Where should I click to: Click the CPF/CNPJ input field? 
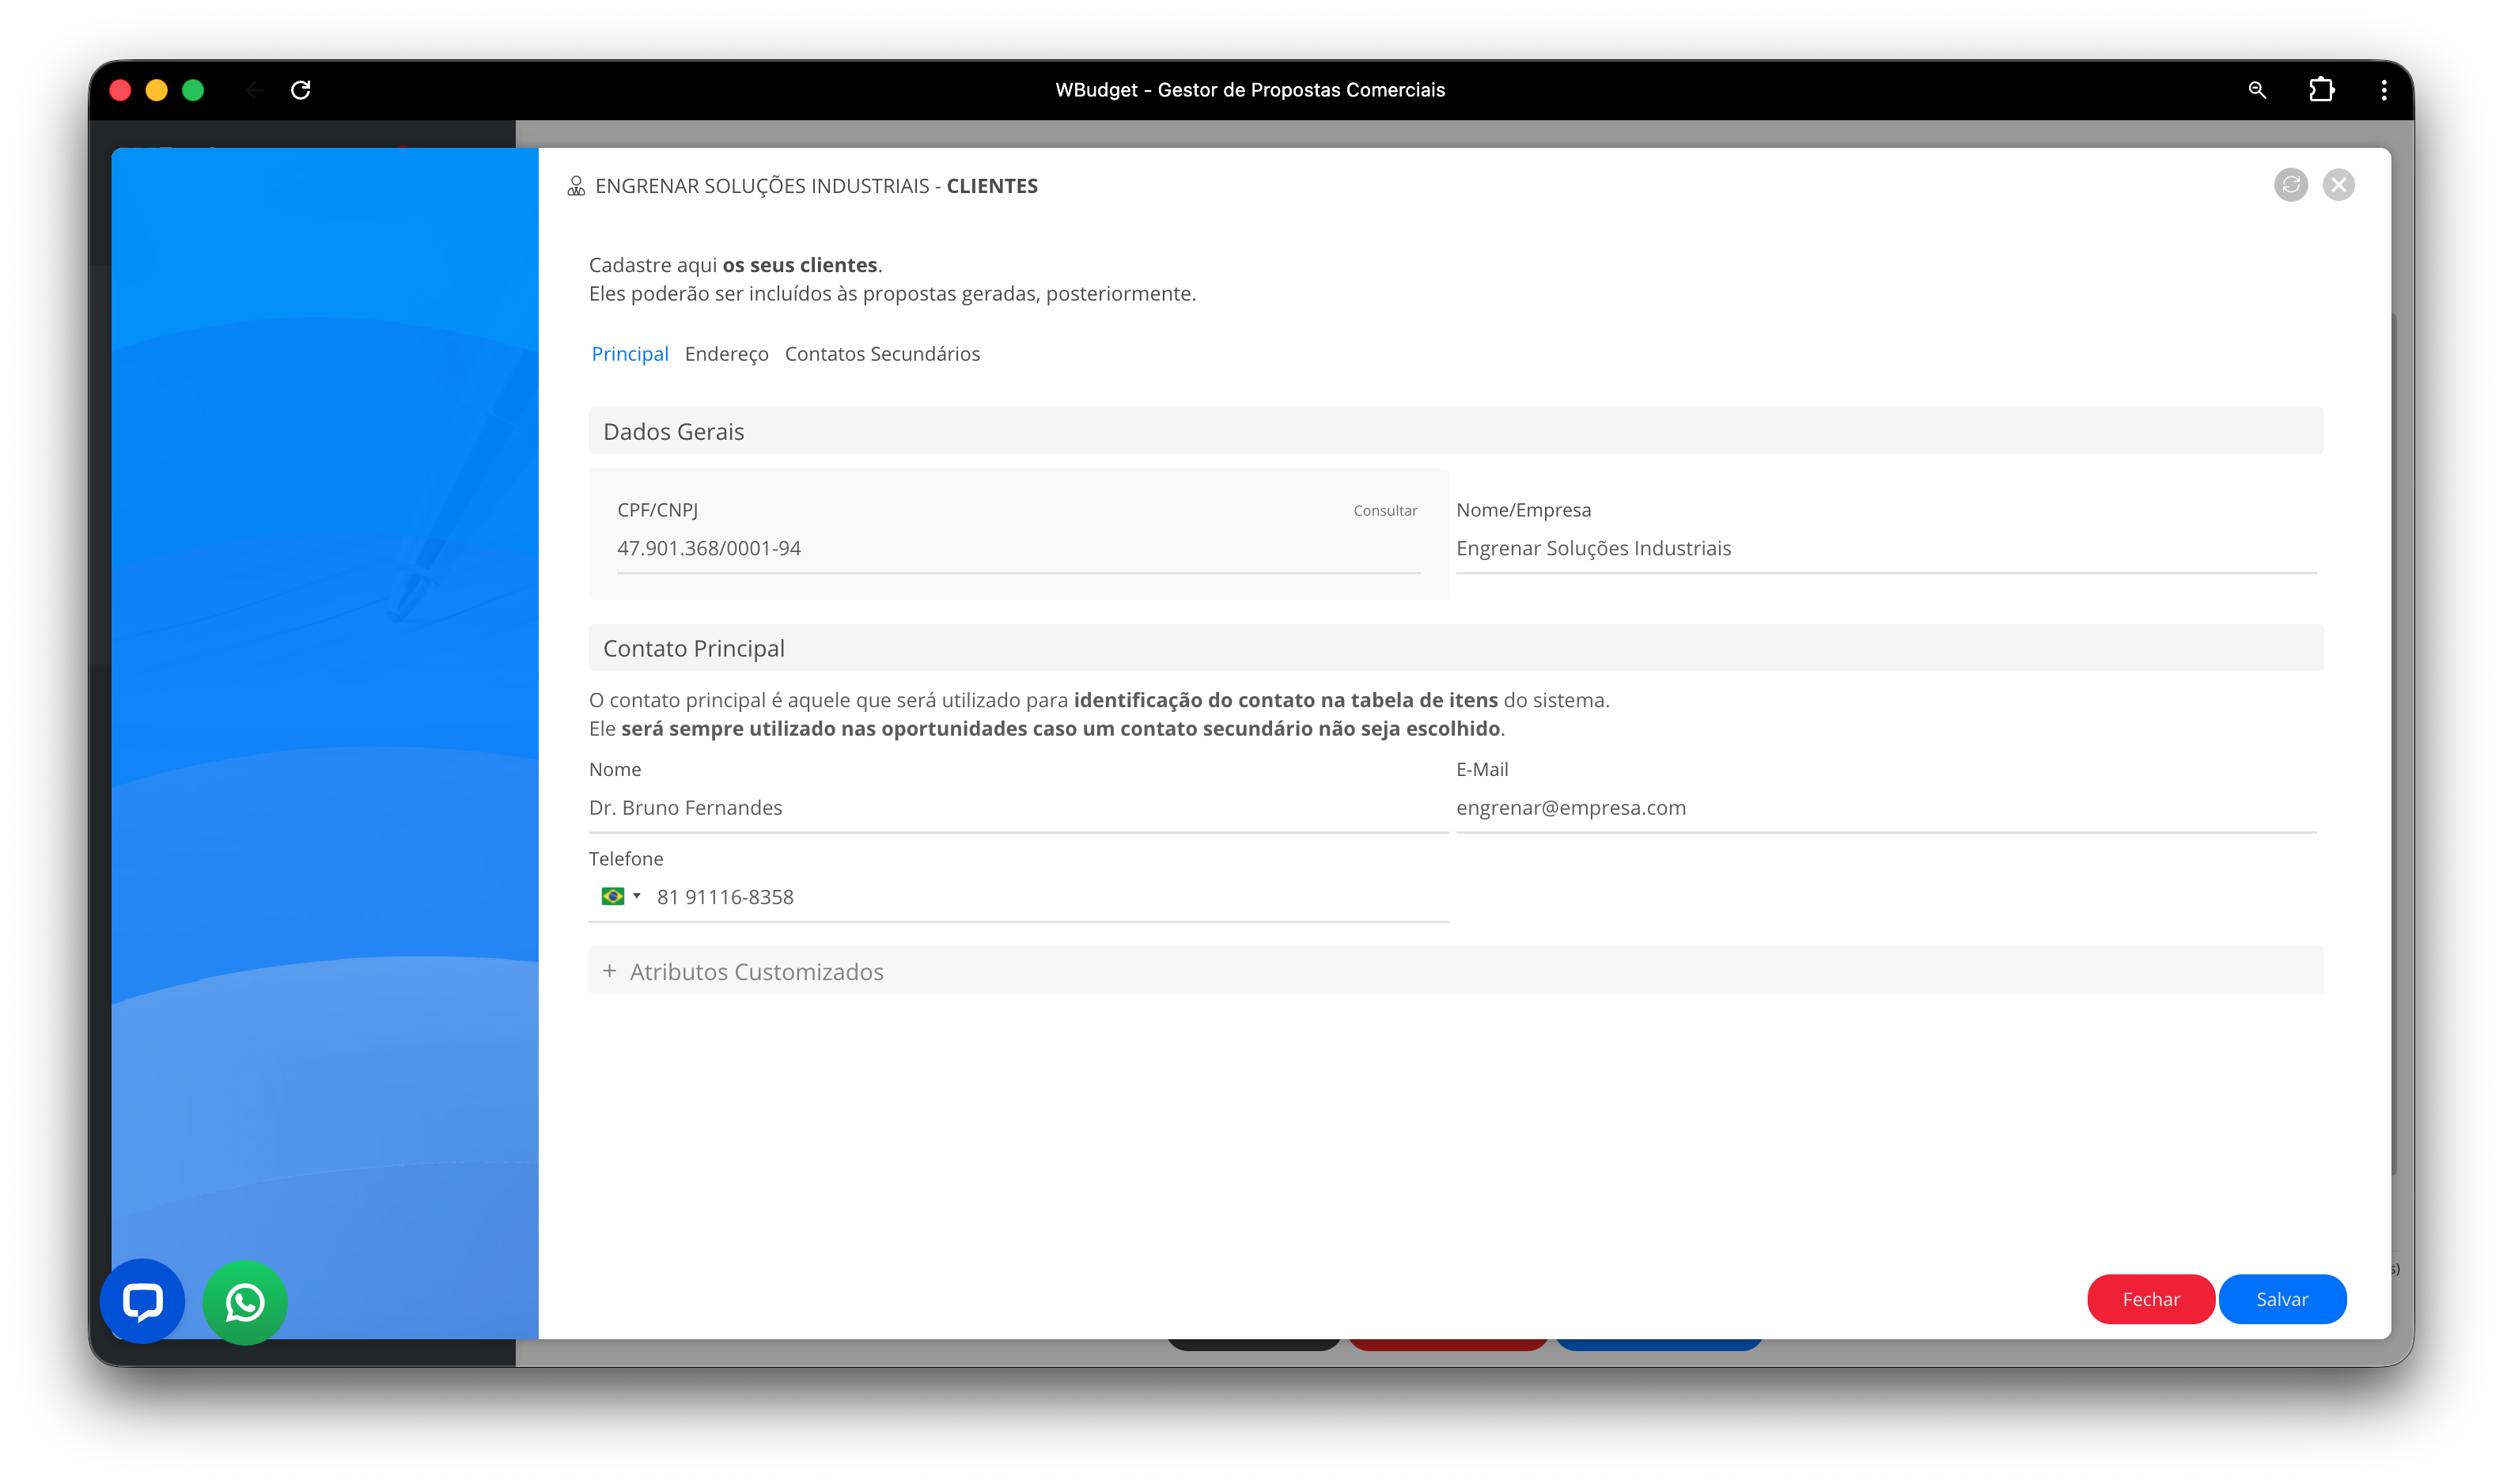1000,548
